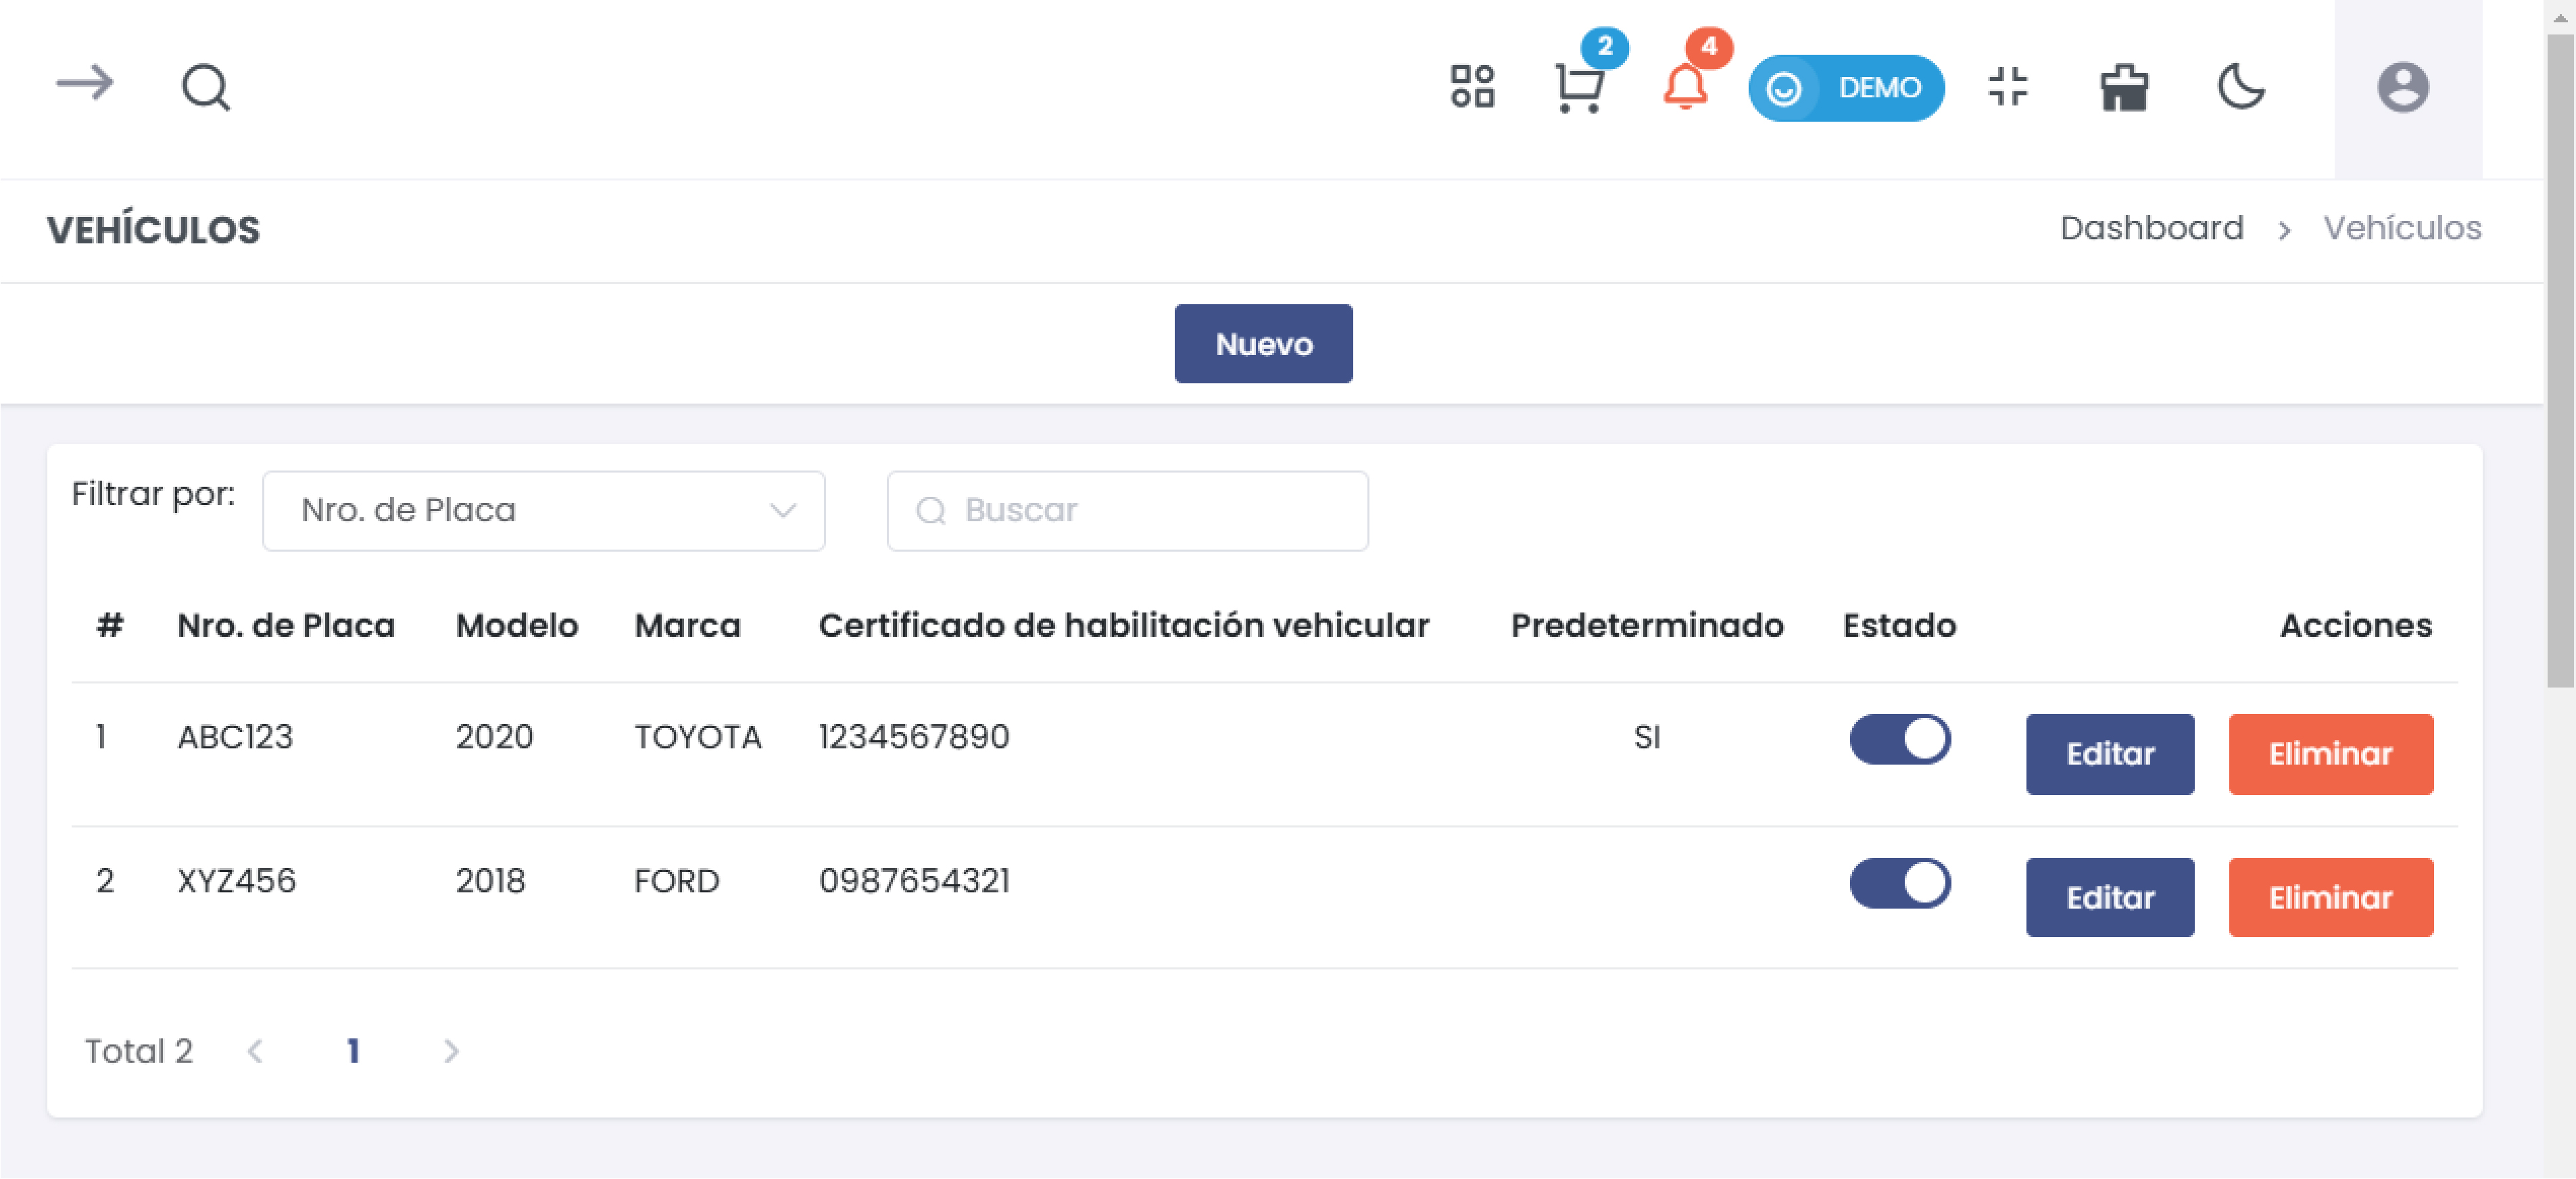
Task: View the shopping cart with 2 items
Action: click(1580, 90)
